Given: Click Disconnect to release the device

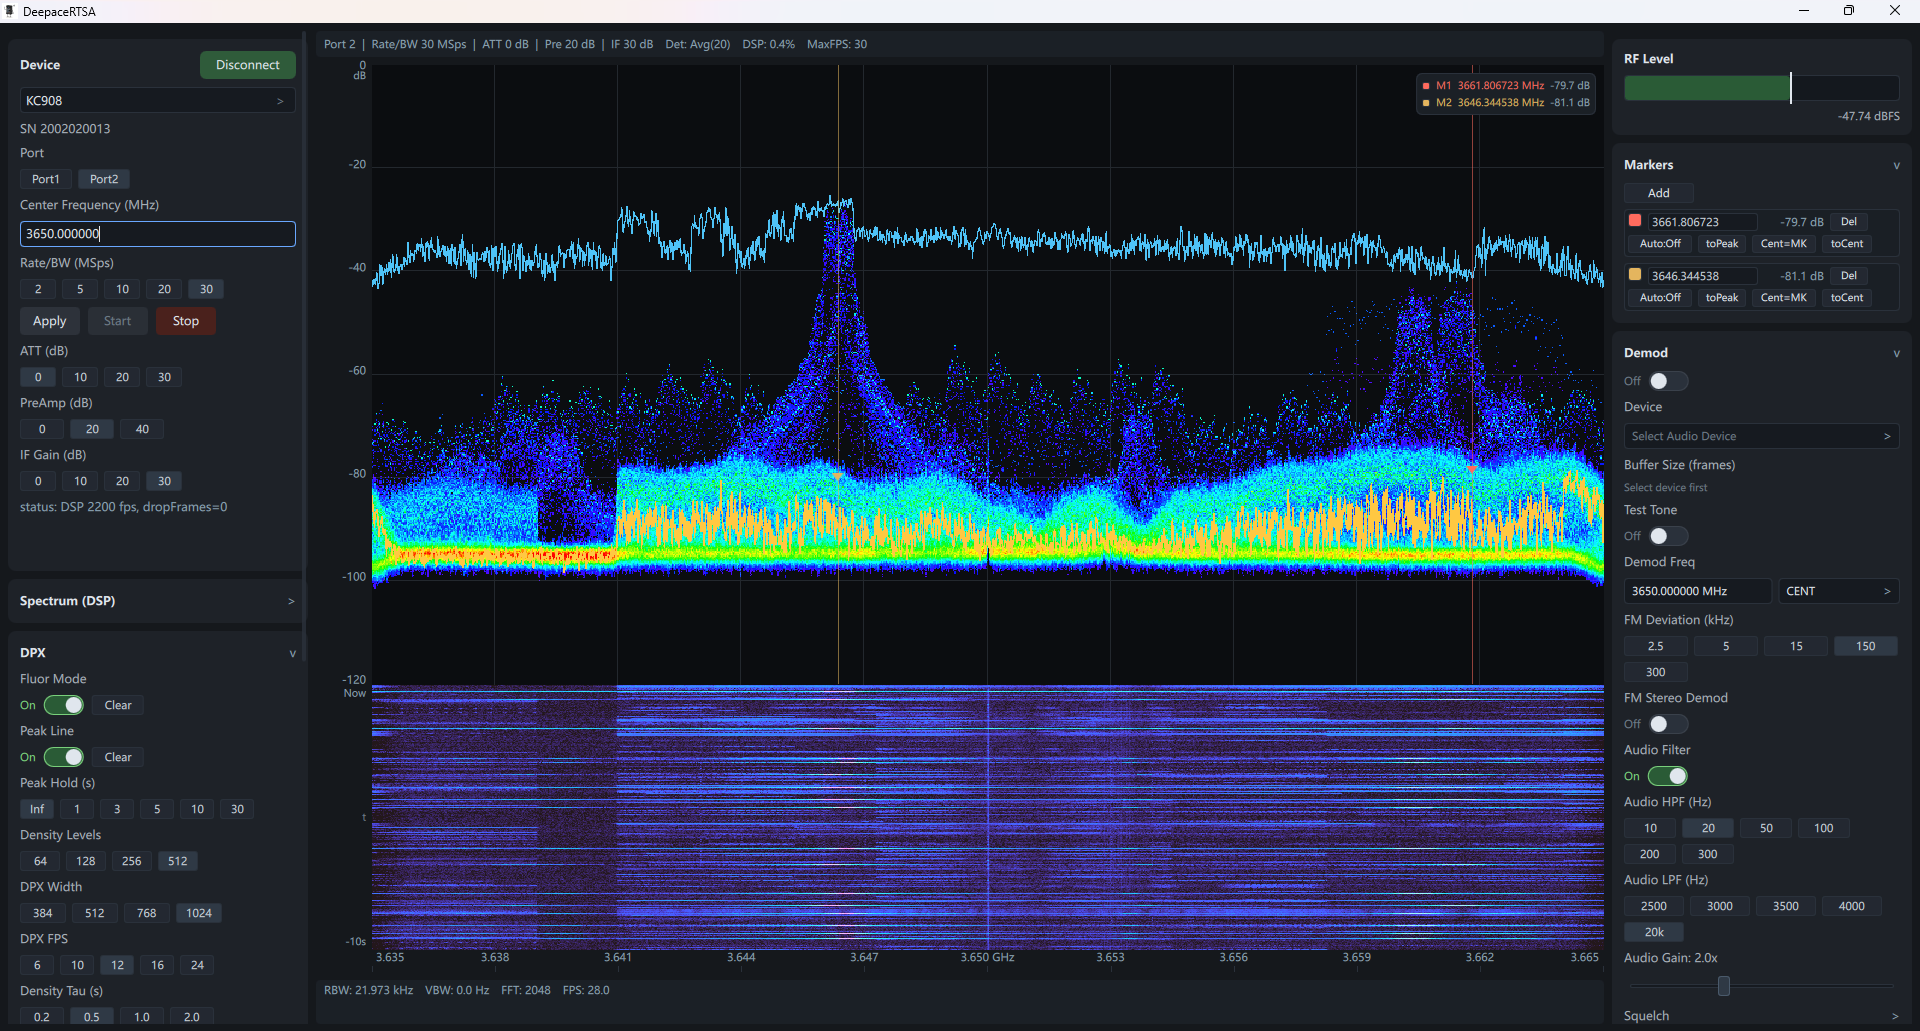Looking at the screenshot, I should 247,64.
